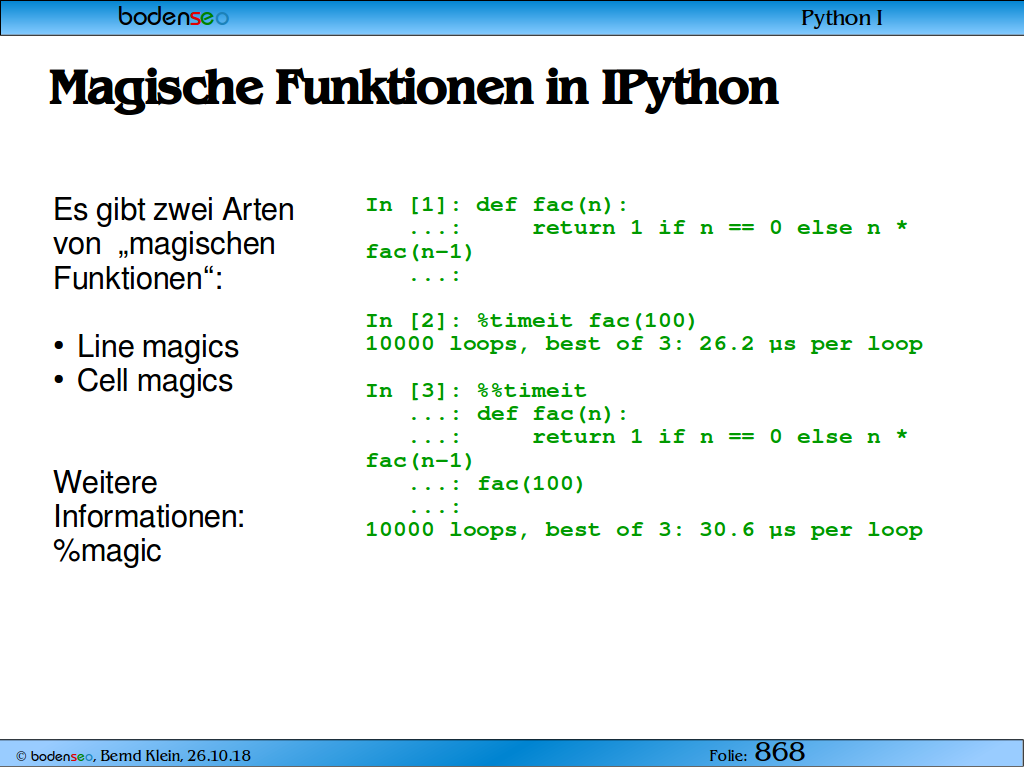Image resolution: width=1024 pixels, height=768 pixels.
Task: Click the slide title 'Magische Funktionen in IPython'
Action: [x=413, y=88]
